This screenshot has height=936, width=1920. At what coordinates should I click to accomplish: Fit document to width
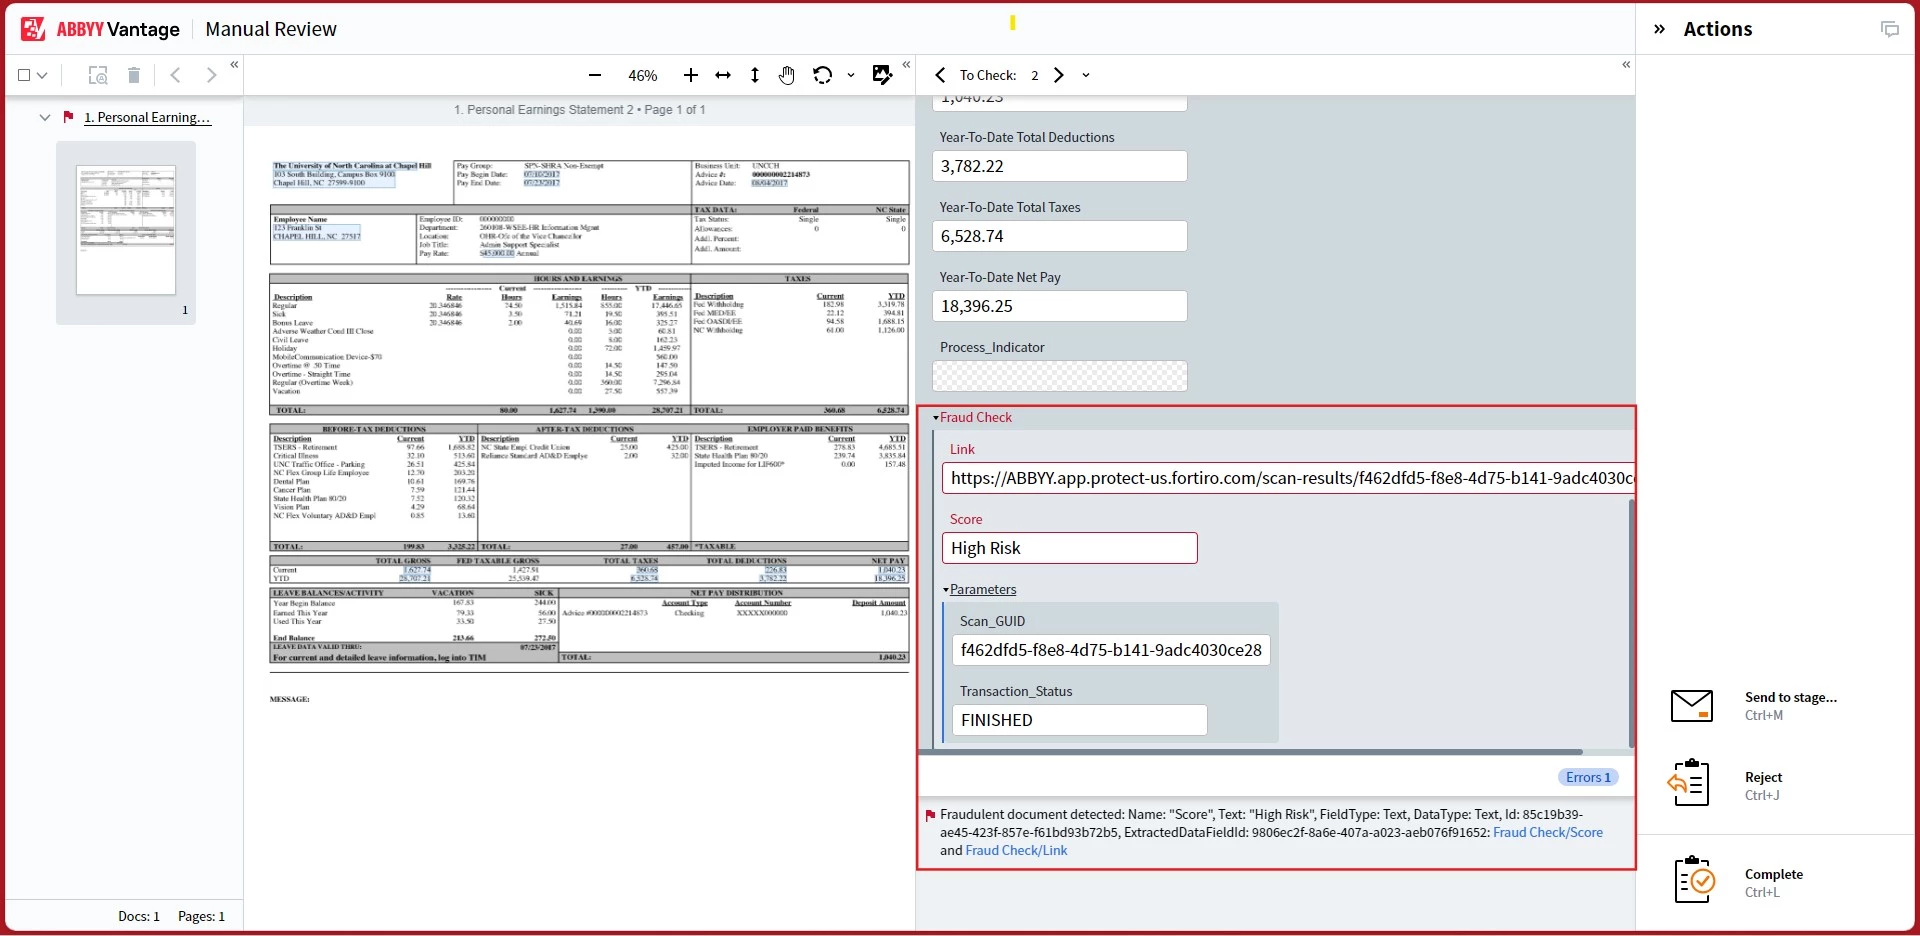click(x=723, y=75)
